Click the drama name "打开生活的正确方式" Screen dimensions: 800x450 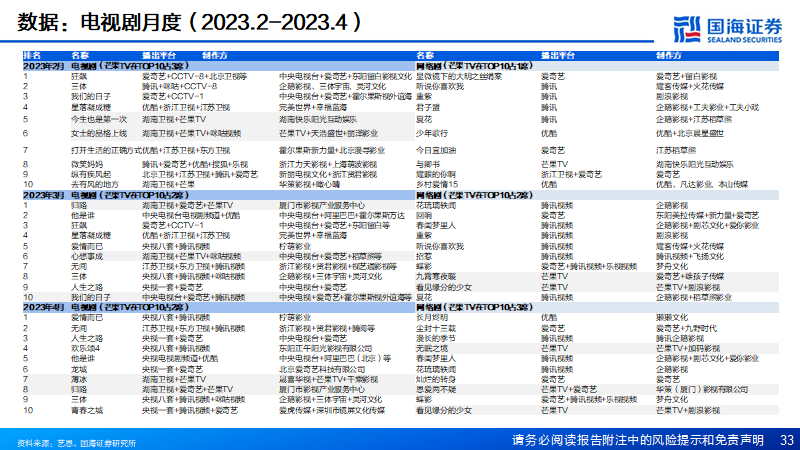coord(106,151)
